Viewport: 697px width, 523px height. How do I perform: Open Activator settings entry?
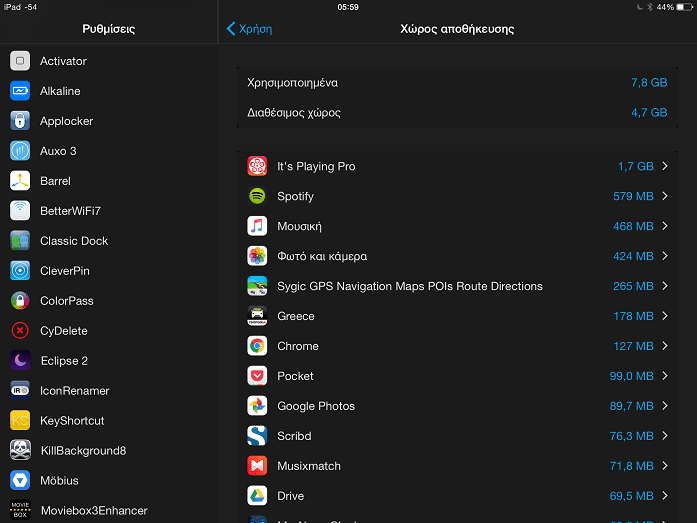tap(109, 61)
